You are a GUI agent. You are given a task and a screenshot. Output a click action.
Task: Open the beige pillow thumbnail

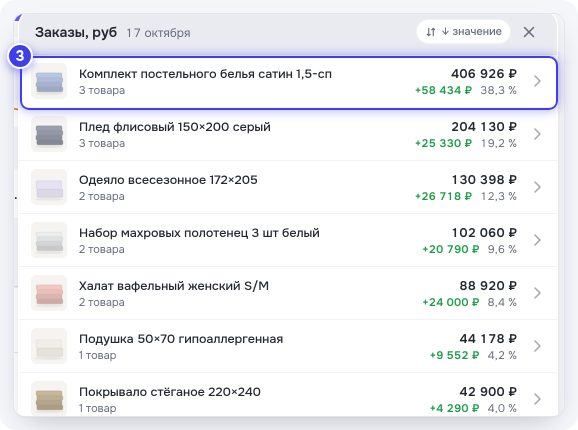(x=49, y=346)
